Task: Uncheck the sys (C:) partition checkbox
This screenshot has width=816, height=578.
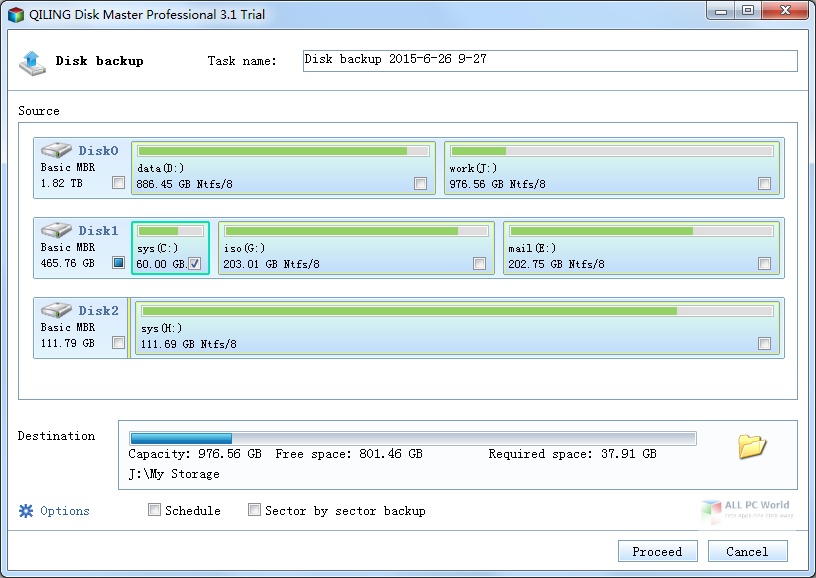Action: (195, 264)
